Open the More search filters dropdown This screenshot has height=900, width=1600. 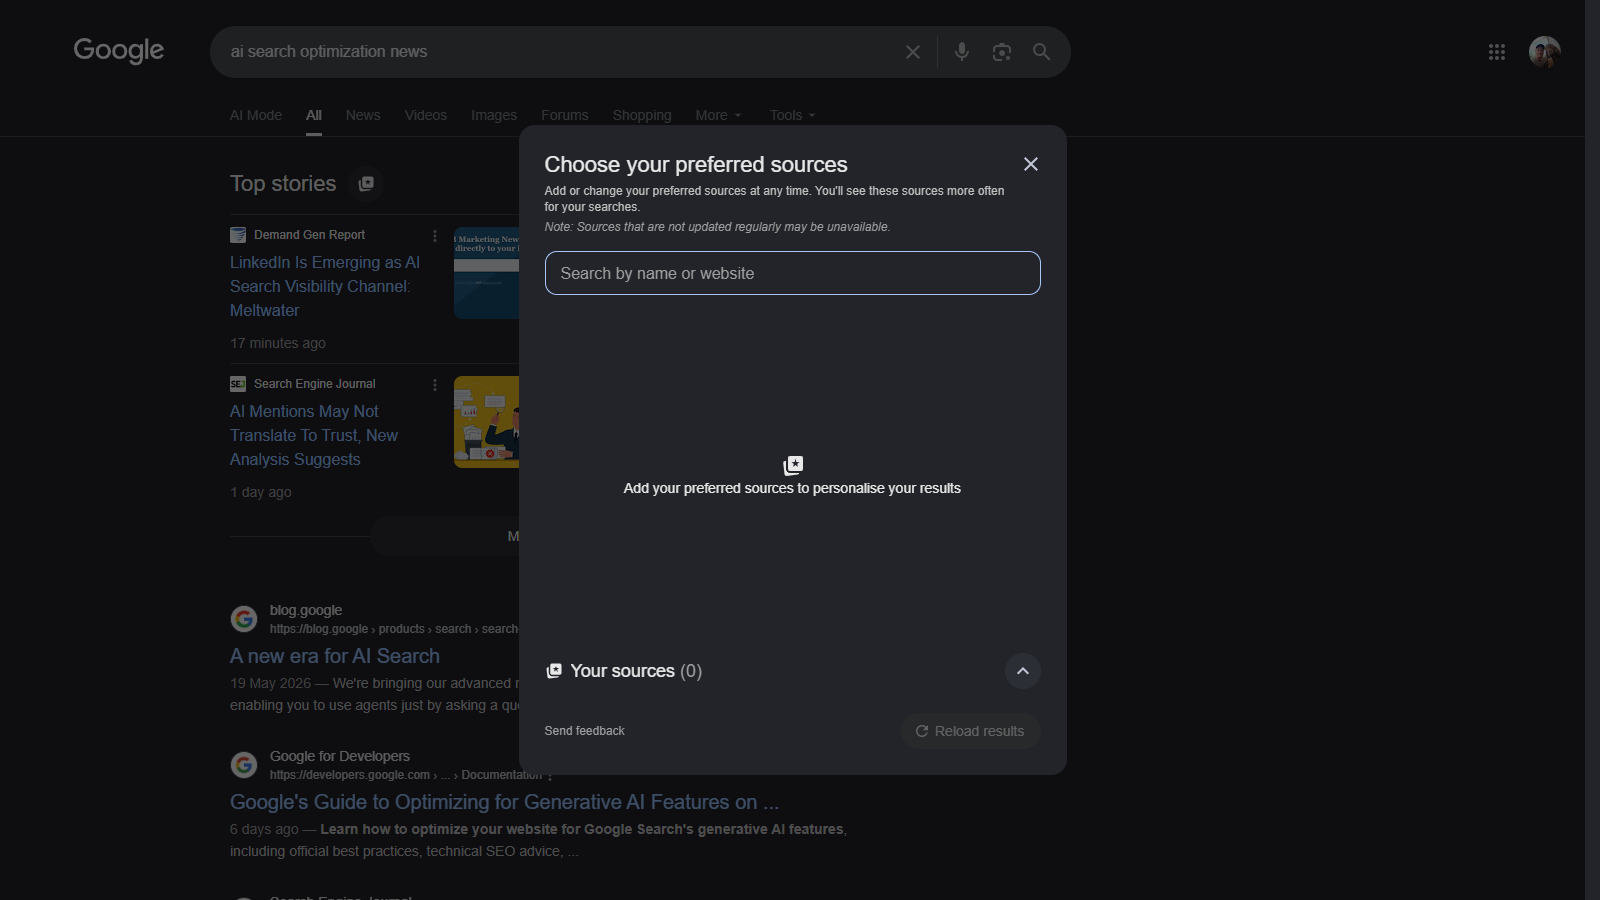click(x=719, y=115)
